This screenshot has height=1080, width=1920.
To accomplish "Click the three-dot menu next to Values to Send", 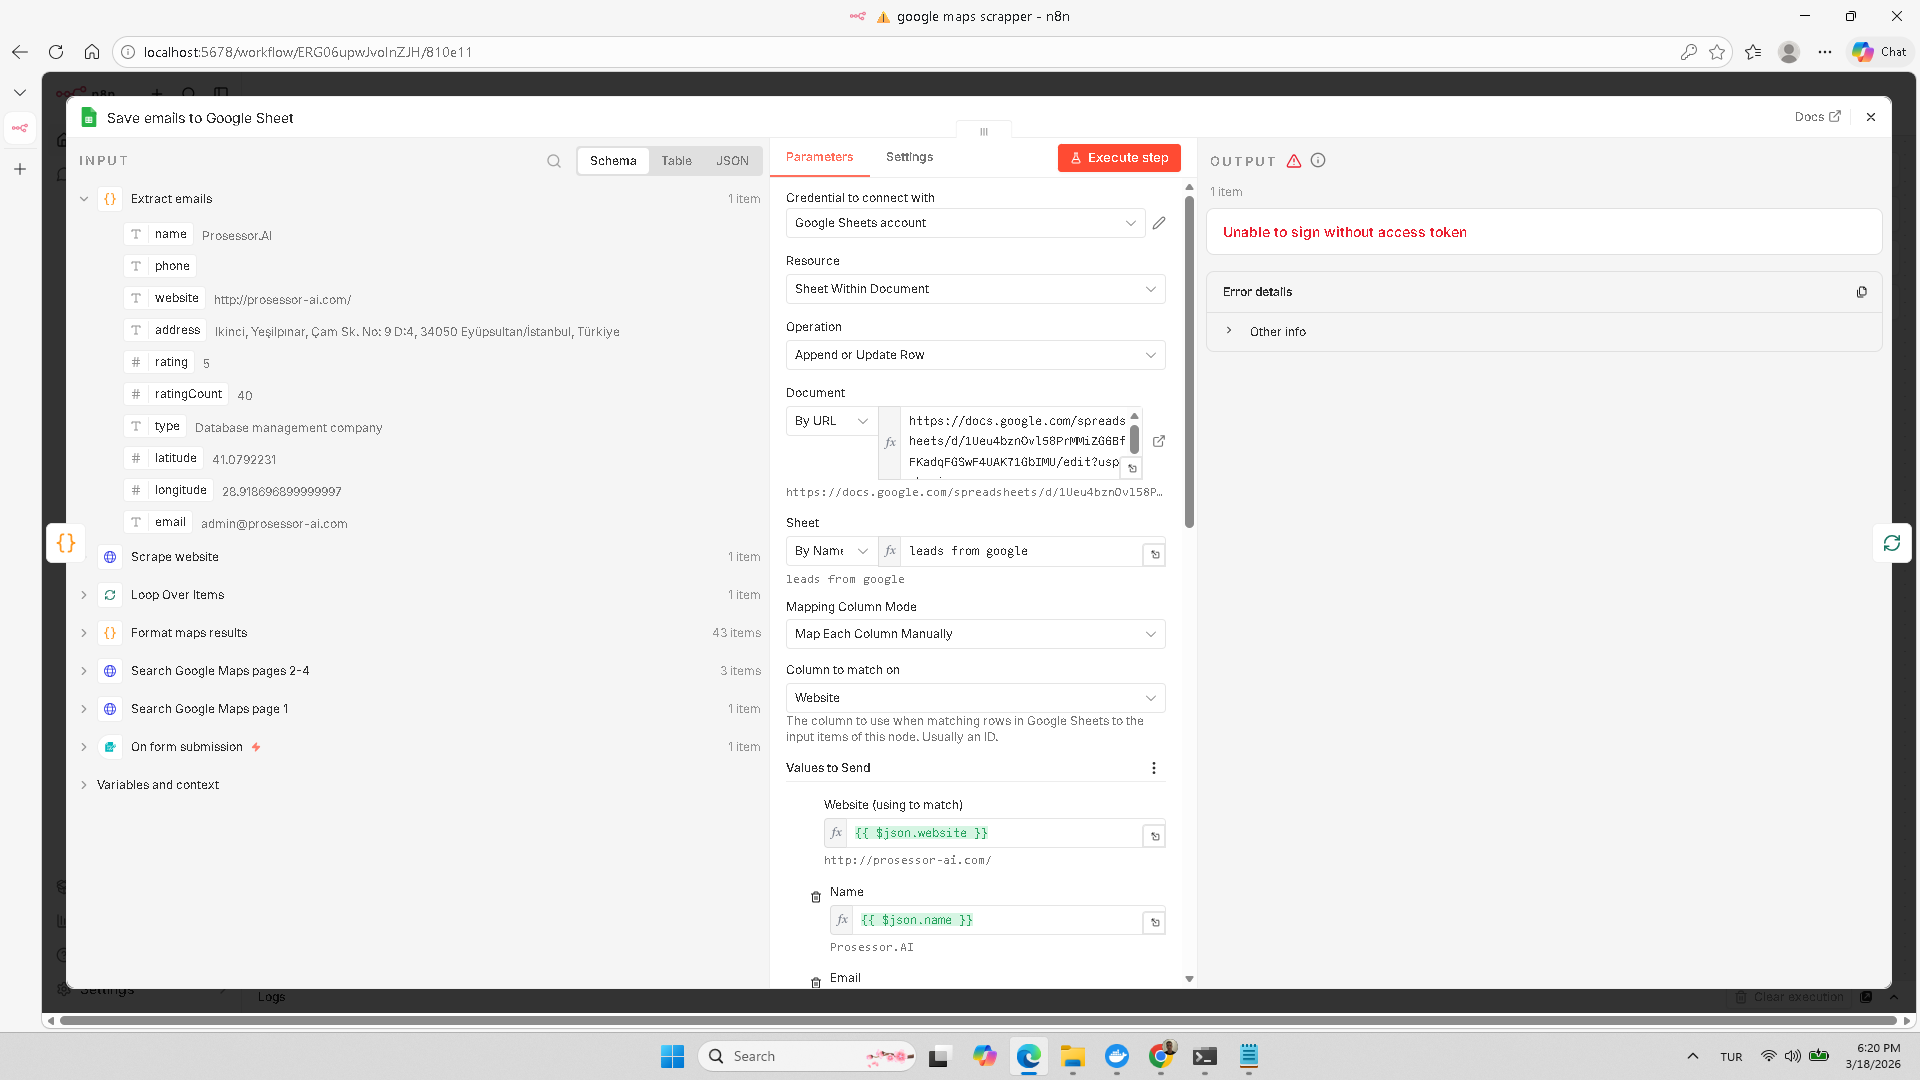I will (x=1154, y=768).
